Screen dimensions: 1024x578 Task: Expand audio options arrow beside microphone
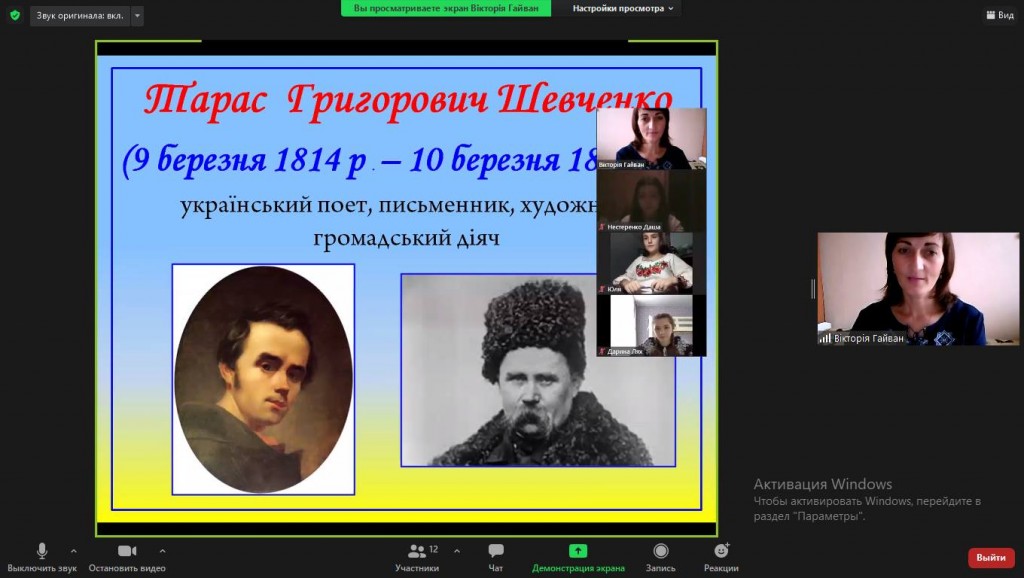(73, 550)
